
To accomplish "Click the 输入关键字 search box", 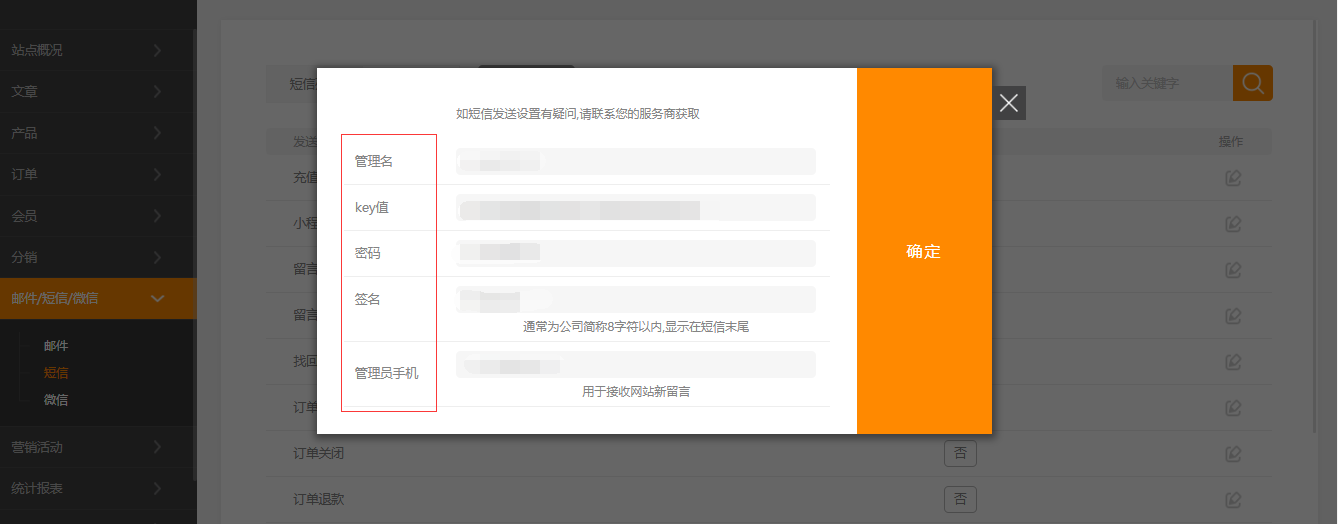I will tap(1166, 84).
